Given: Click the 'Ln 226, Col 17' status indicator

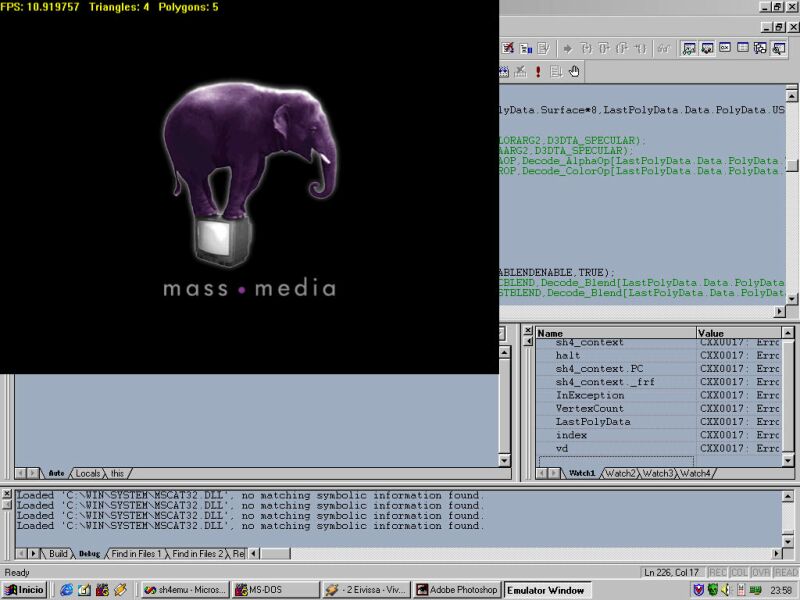Looking at the screenshot, I should pyautogui.click(x=671, y=572).
